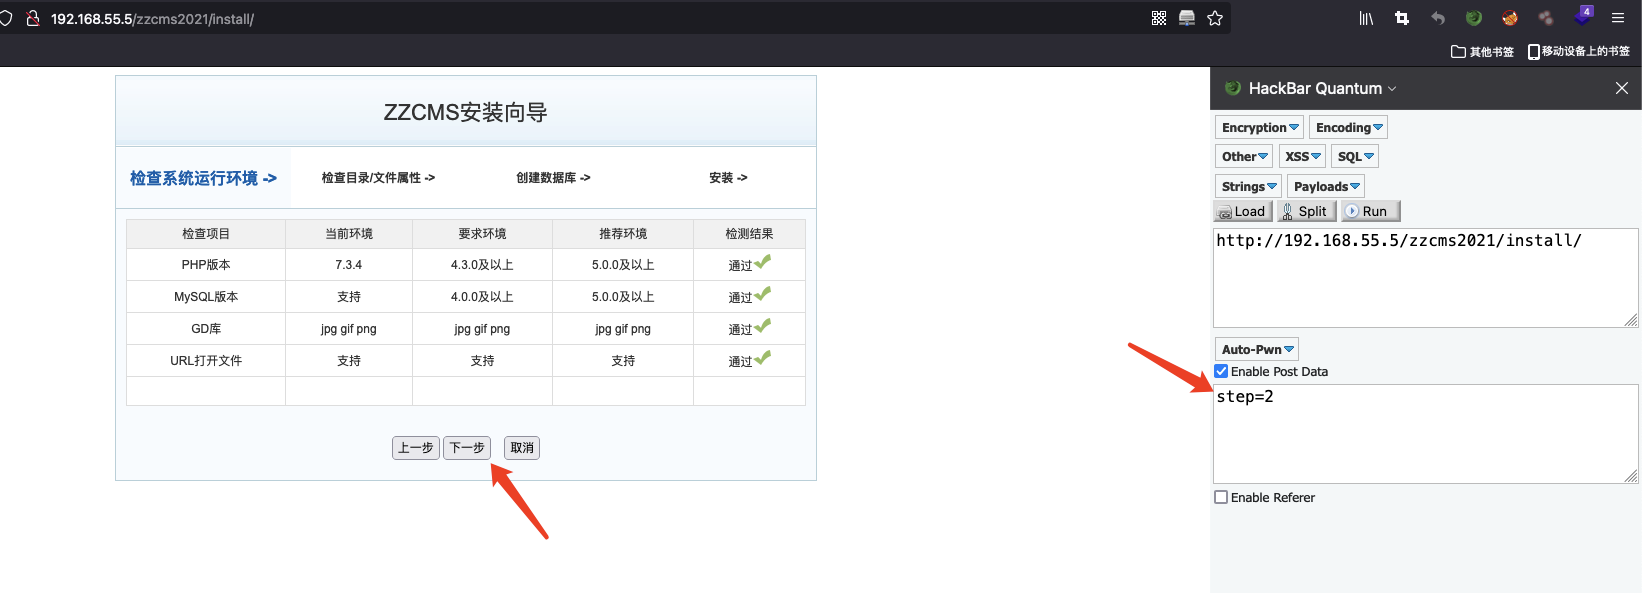1642x593 pixels.
Task: Click the ZZCMS安装向导 heading
Action: coord(466,113)
